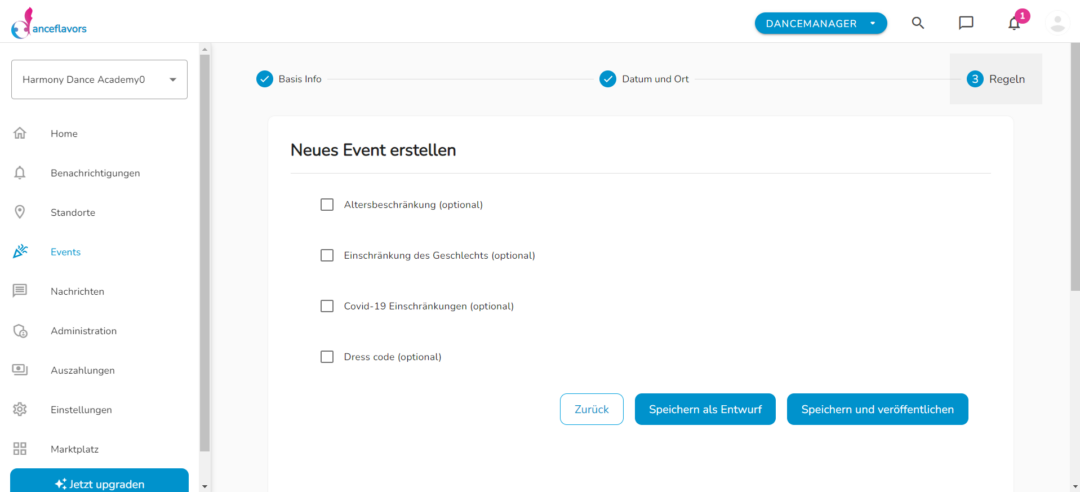Open the search magnifier icon

pos(917,23)
